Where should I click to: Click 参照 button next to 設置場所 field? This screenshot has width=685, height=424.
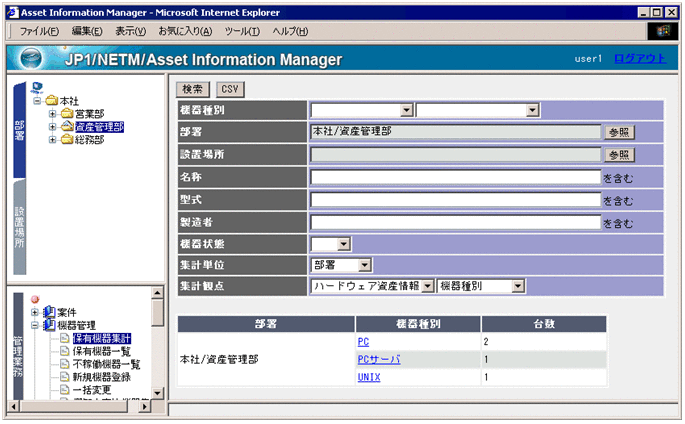619,155
